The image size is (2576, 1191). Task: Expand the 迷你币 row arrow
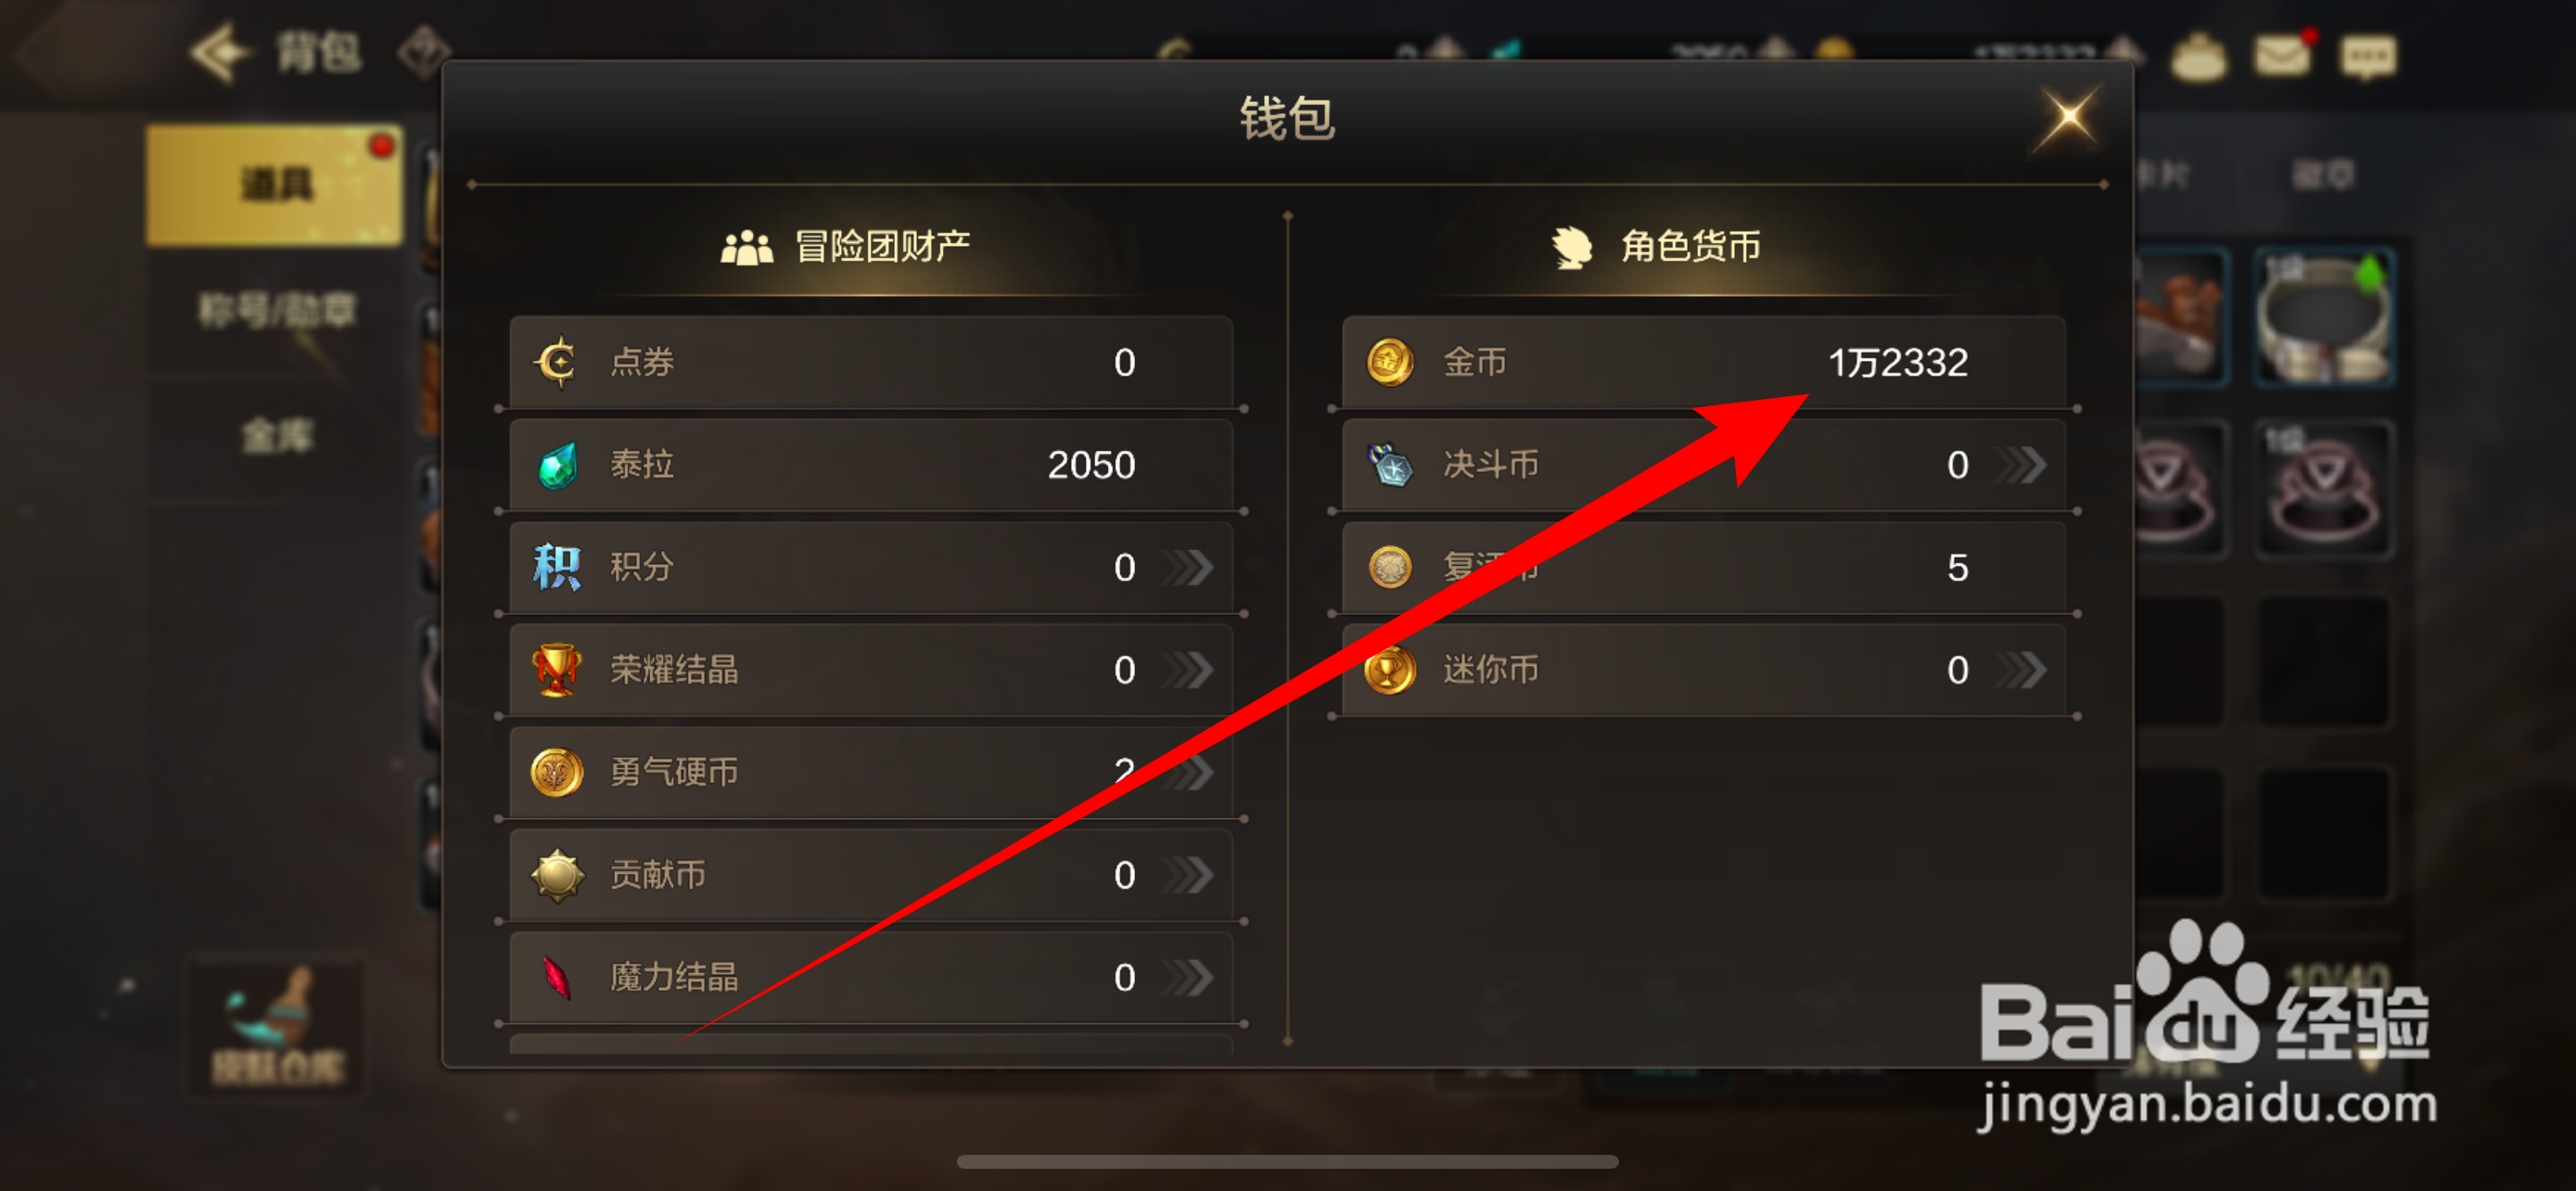pyautogui.click(x=2021, y=669)
